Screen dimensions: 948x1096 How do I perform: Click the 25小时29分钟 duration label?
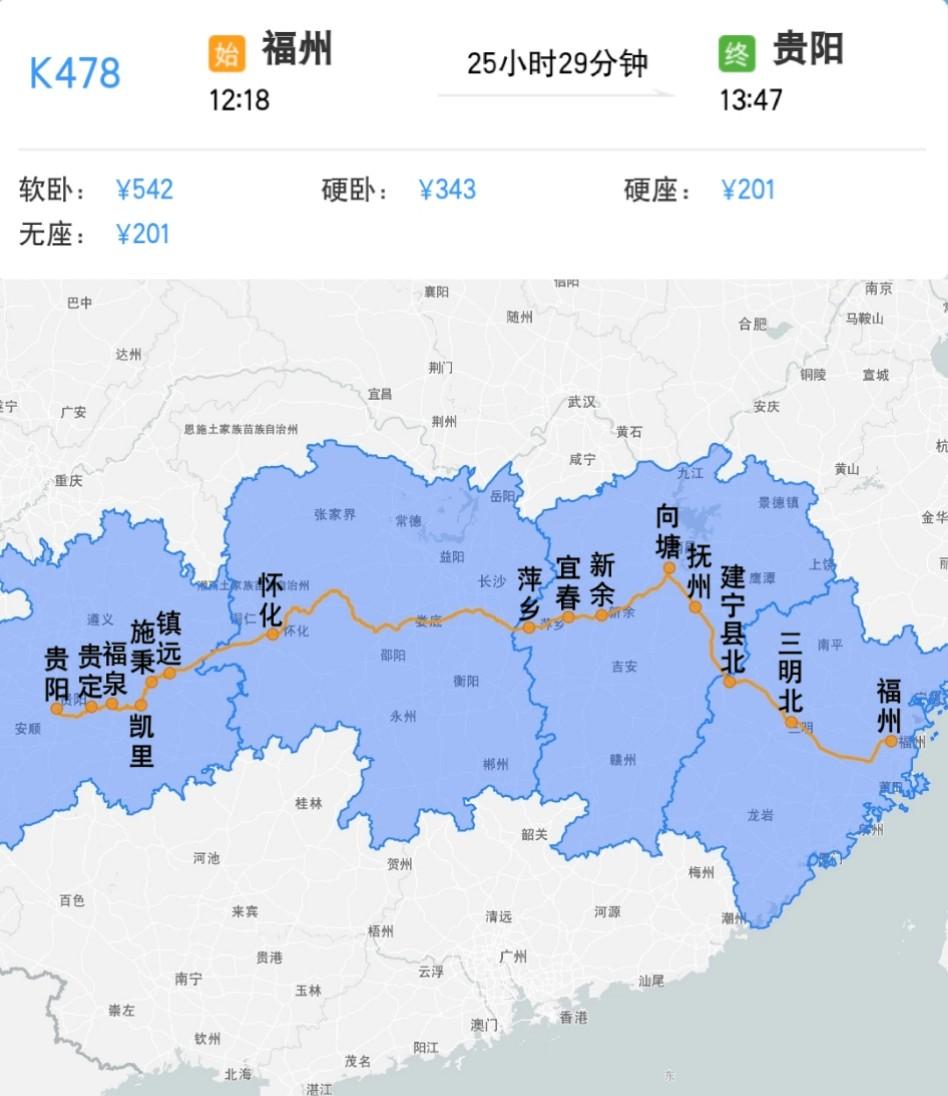pyautogui.click(x=556, y=62)
